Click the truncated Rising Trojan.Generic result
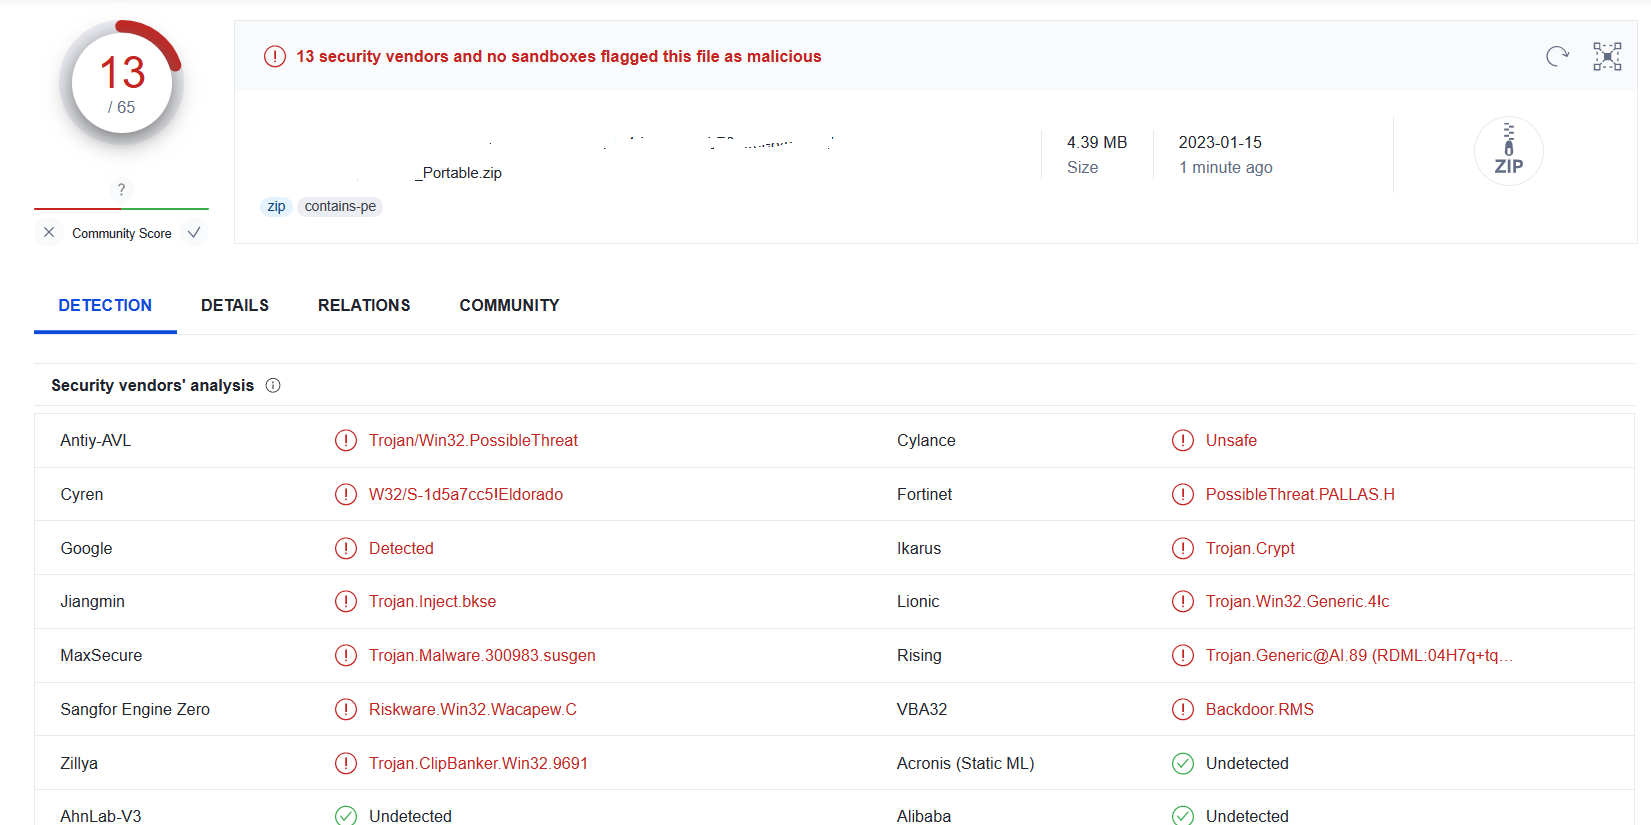Image resolution: width=1651 pixels, height=825 pixels. click(1358, 656)
